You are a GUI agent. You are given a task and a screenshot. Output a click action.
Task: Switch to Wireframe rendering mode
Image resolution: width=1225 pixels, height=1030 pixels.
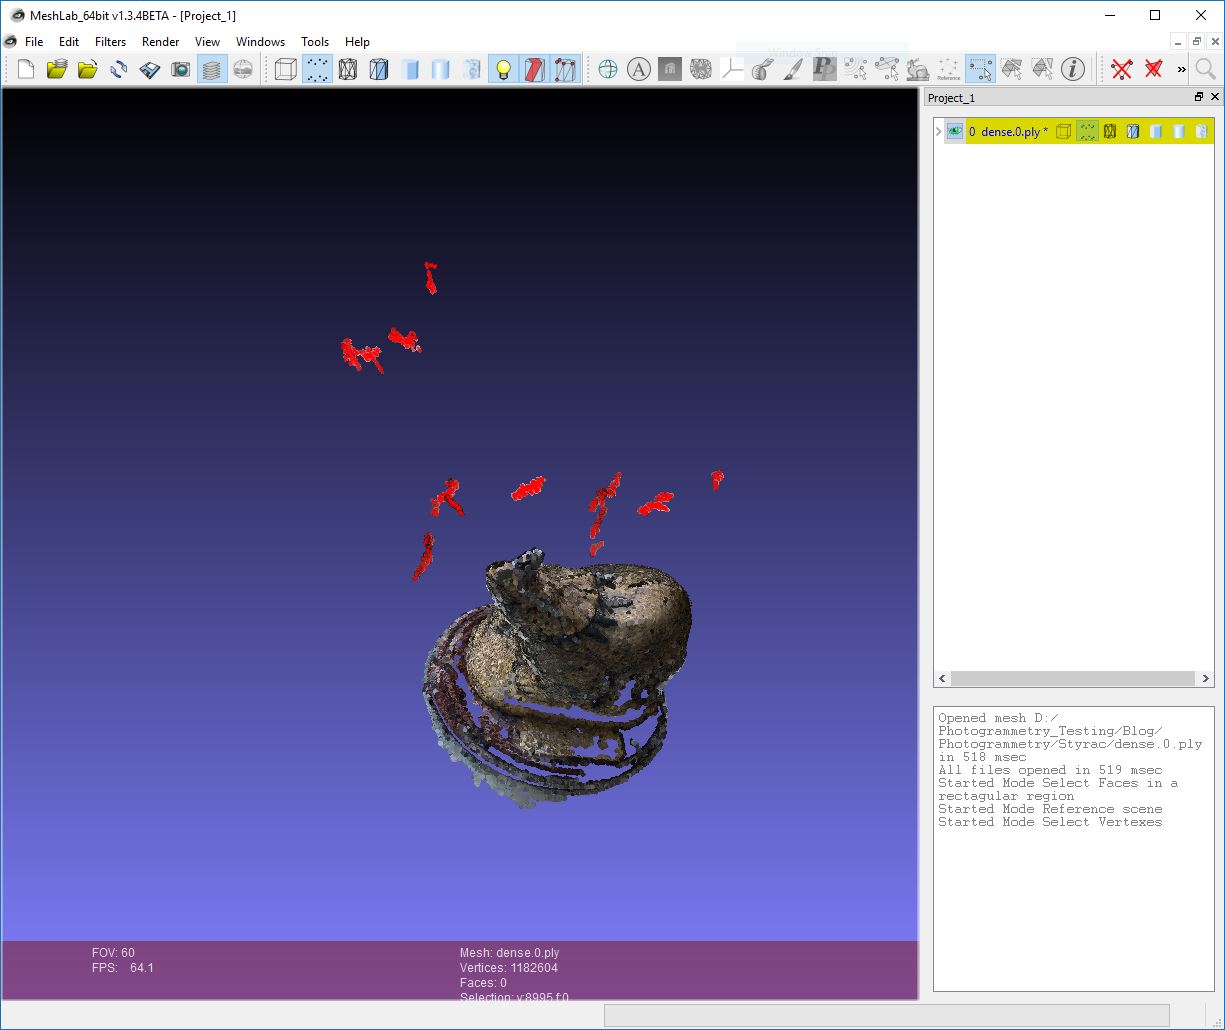[349, 68]
